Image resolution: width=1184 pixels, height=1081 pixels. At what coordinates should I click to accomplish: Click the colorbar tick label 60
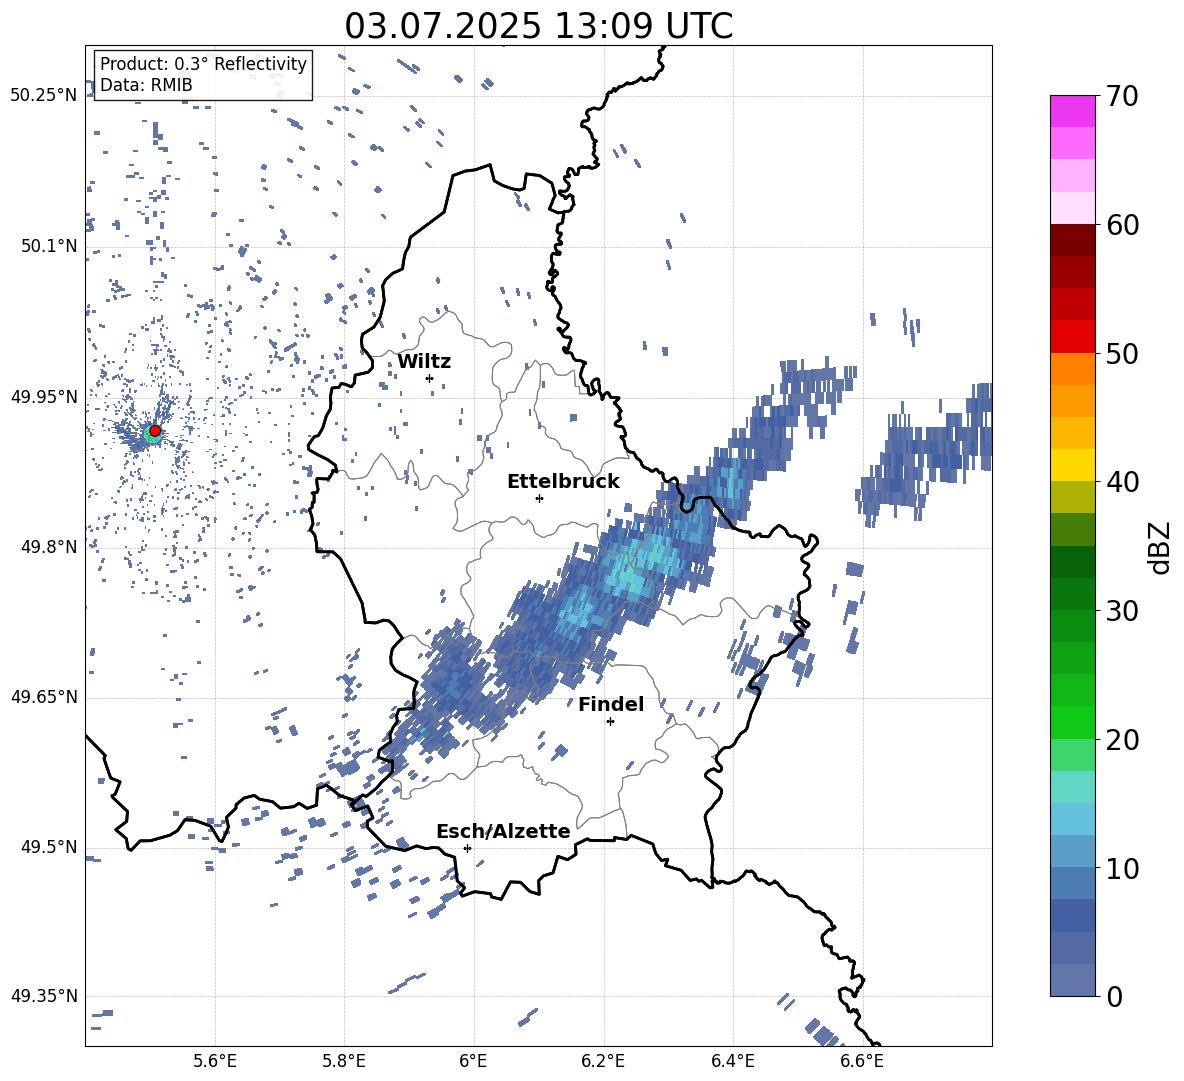tap(1121, 225)
